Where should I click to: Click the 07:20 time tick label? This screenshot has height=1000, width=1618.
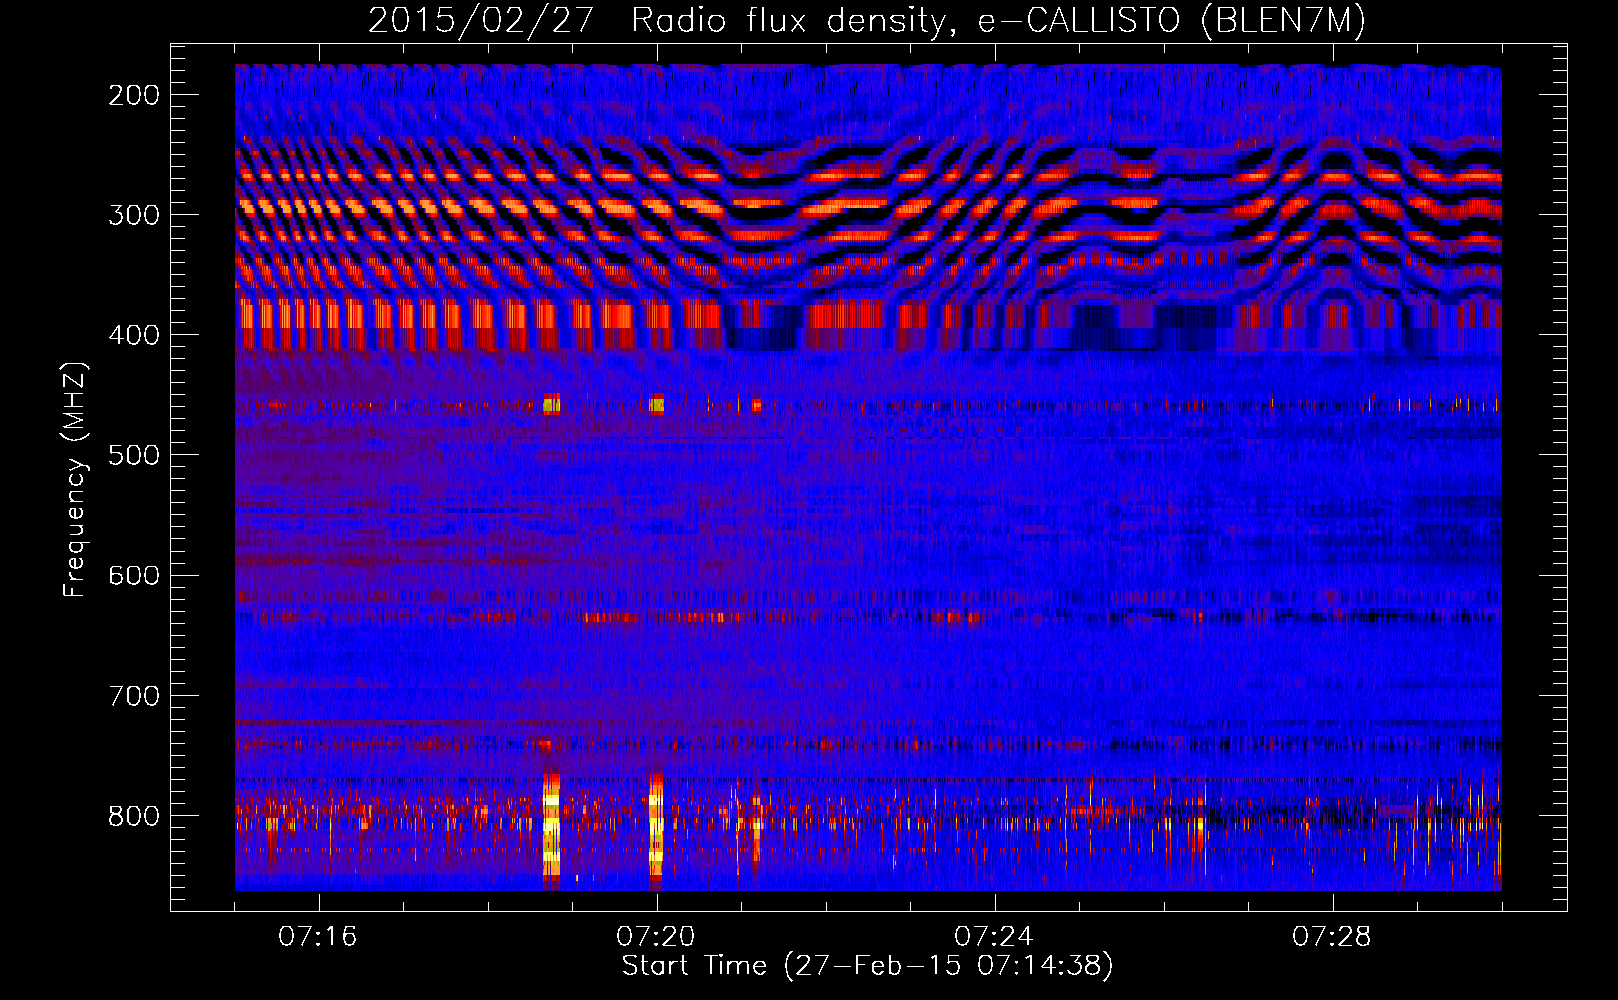point(656,937)
